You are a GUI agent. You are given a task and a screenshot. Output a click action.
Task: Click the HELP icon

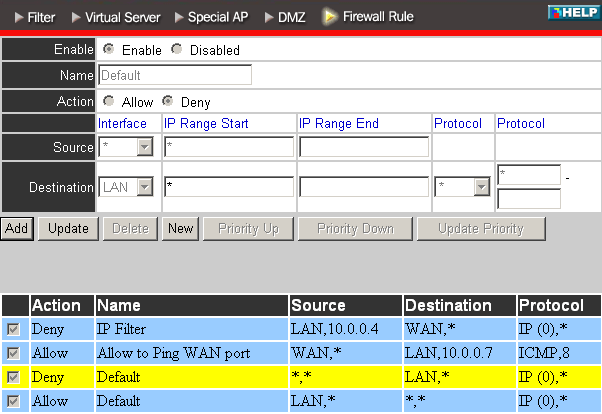574,13
